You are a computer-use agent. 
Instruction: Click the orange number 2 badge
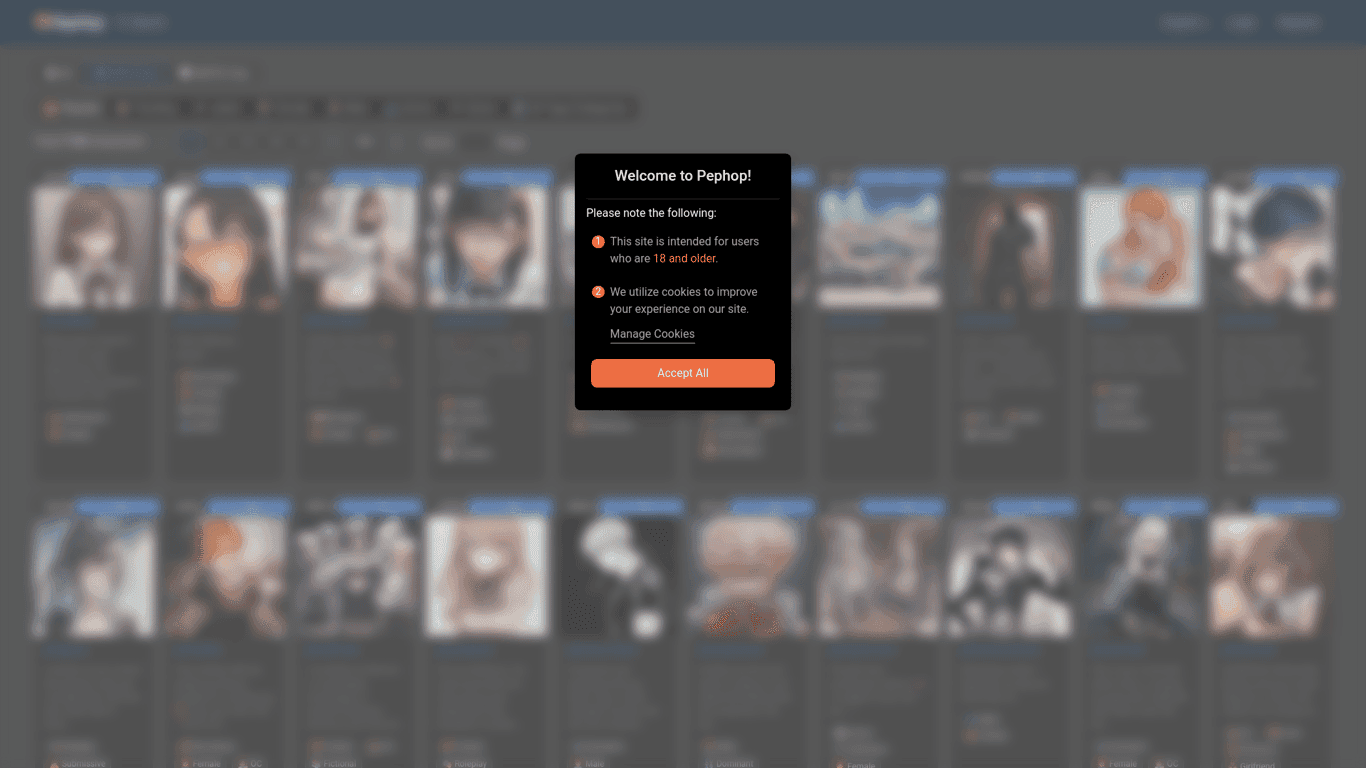click(598, 292)
